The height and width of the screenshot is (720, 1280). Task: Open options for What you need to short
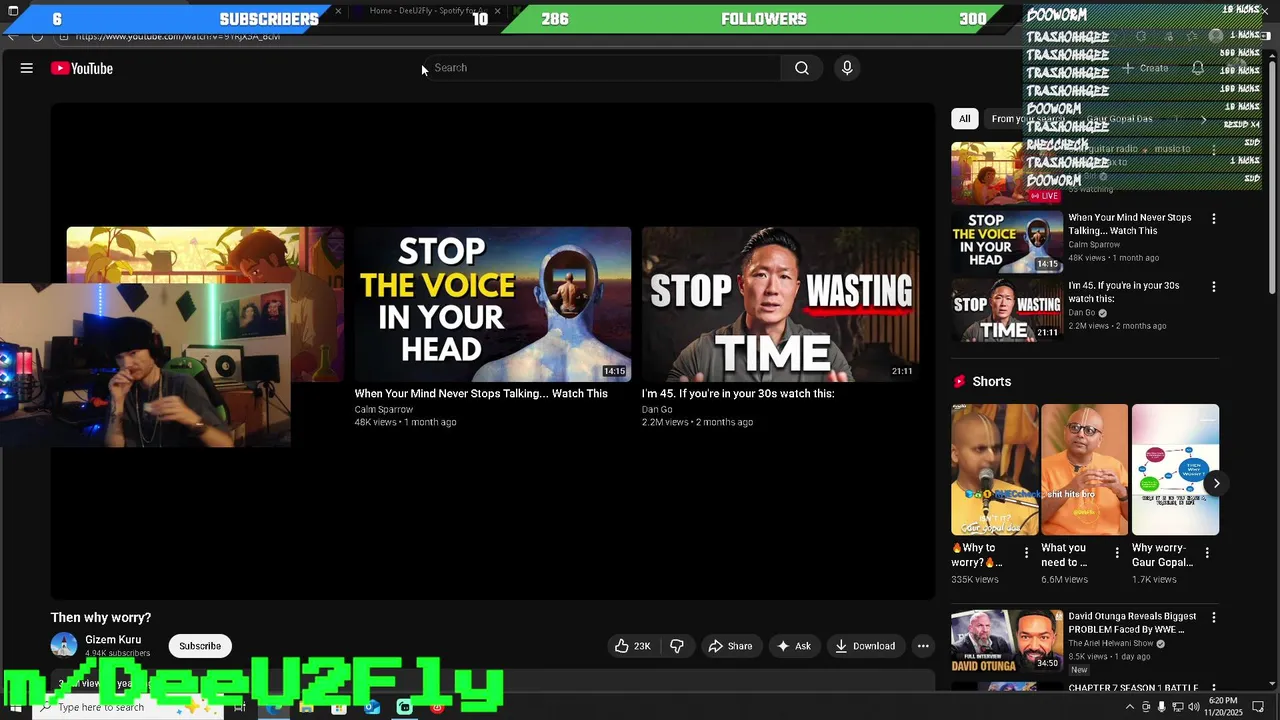tap(1116, 553)
